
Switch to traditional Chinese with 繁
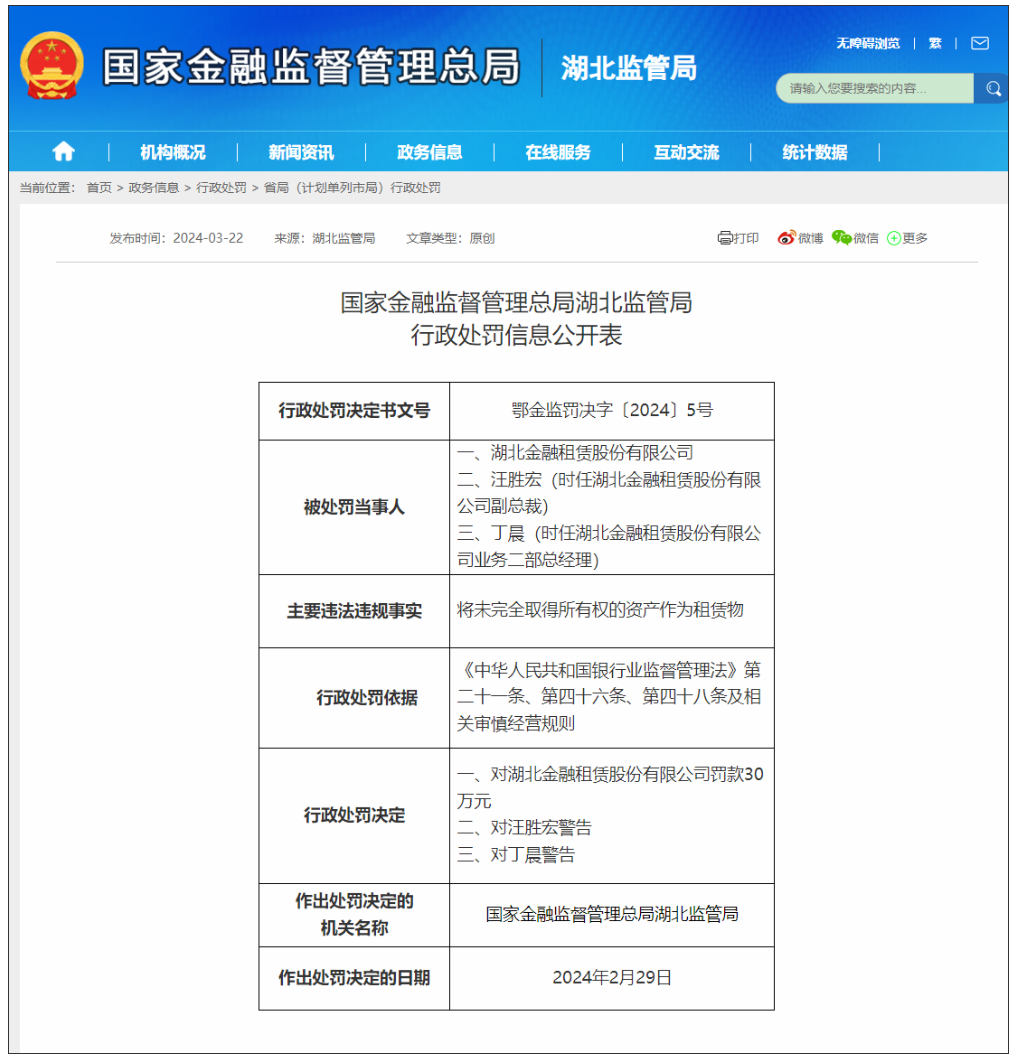[x=935, y=43]
